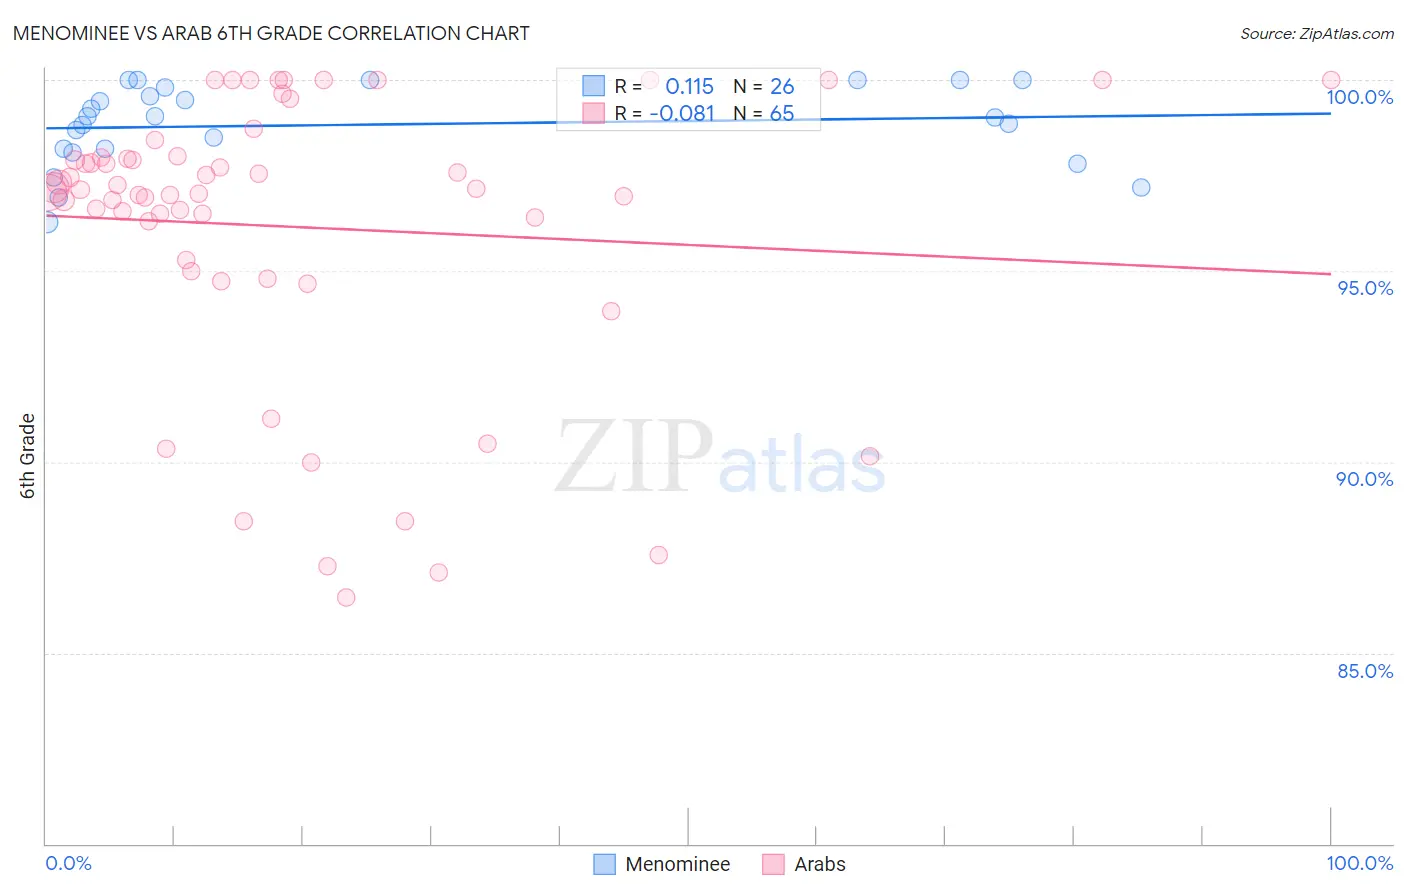Click the 100.0% y-axis tick label
This screenshot has width=1406, height=892.
coord(1359,97)
